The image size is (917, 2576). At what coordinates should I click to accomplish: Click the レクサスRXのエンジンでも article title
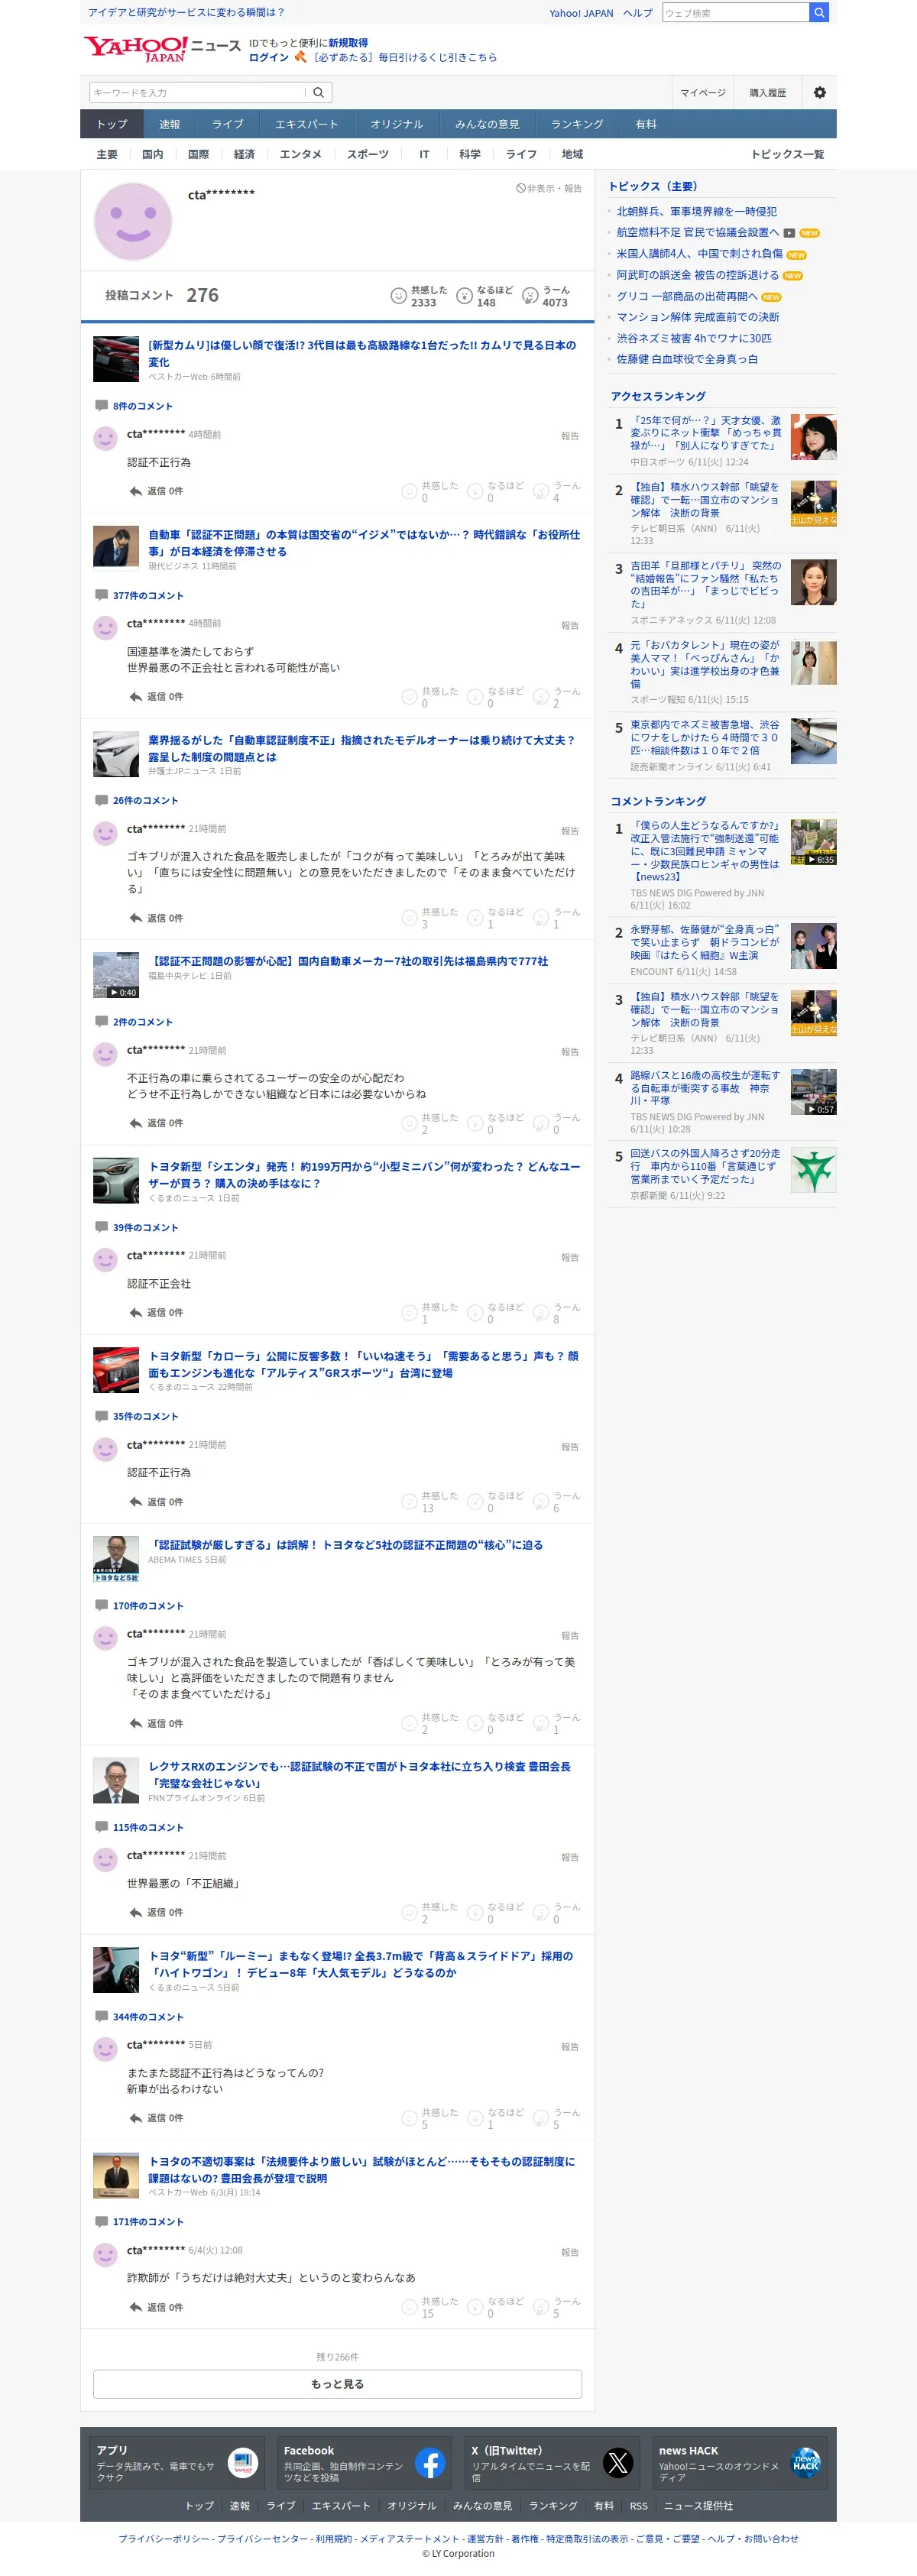(x=360, y=1775)
